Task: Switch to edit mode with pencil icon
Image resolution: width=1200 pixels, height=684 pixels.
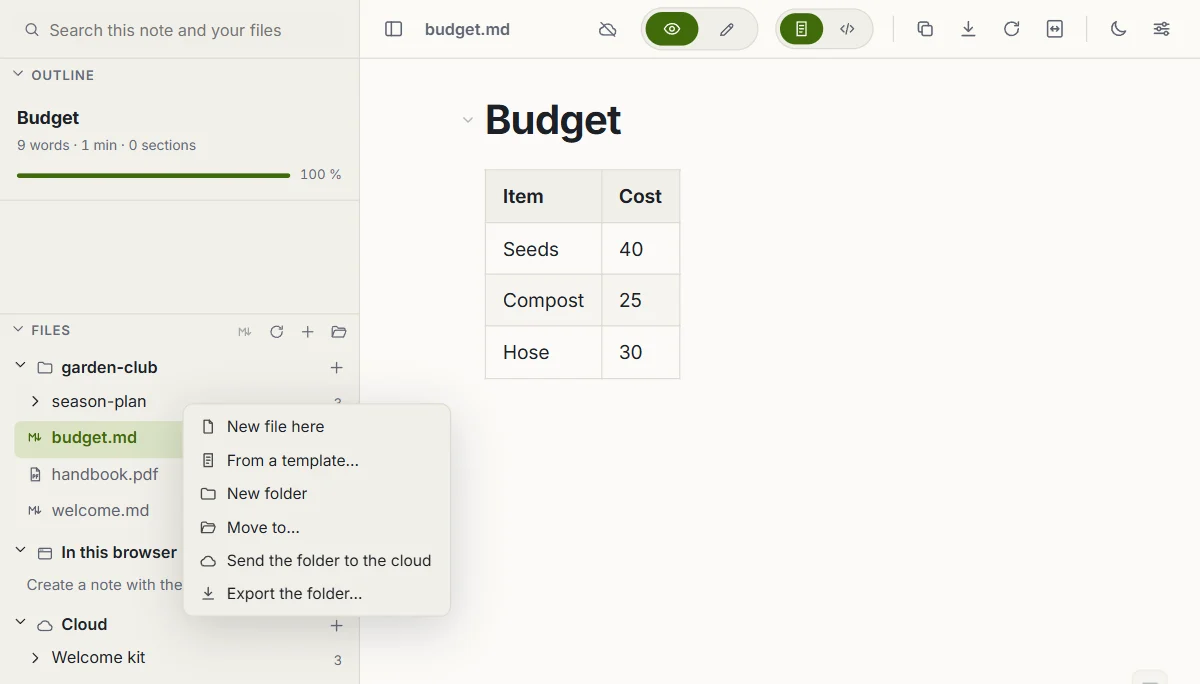Action: (x=727, y=29)
